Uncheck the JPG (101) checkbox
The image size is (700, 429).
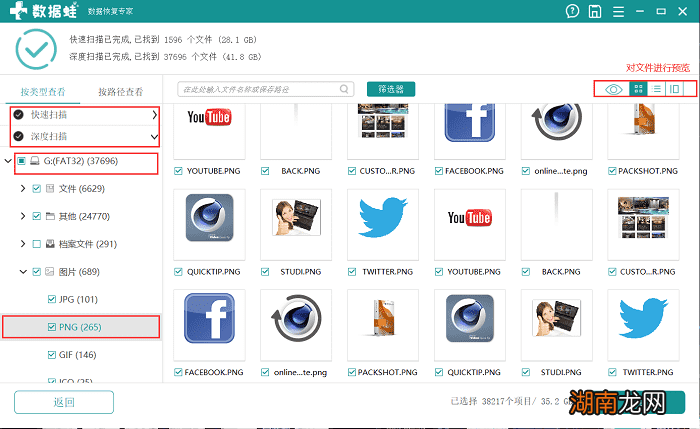(x=52, y=299)
